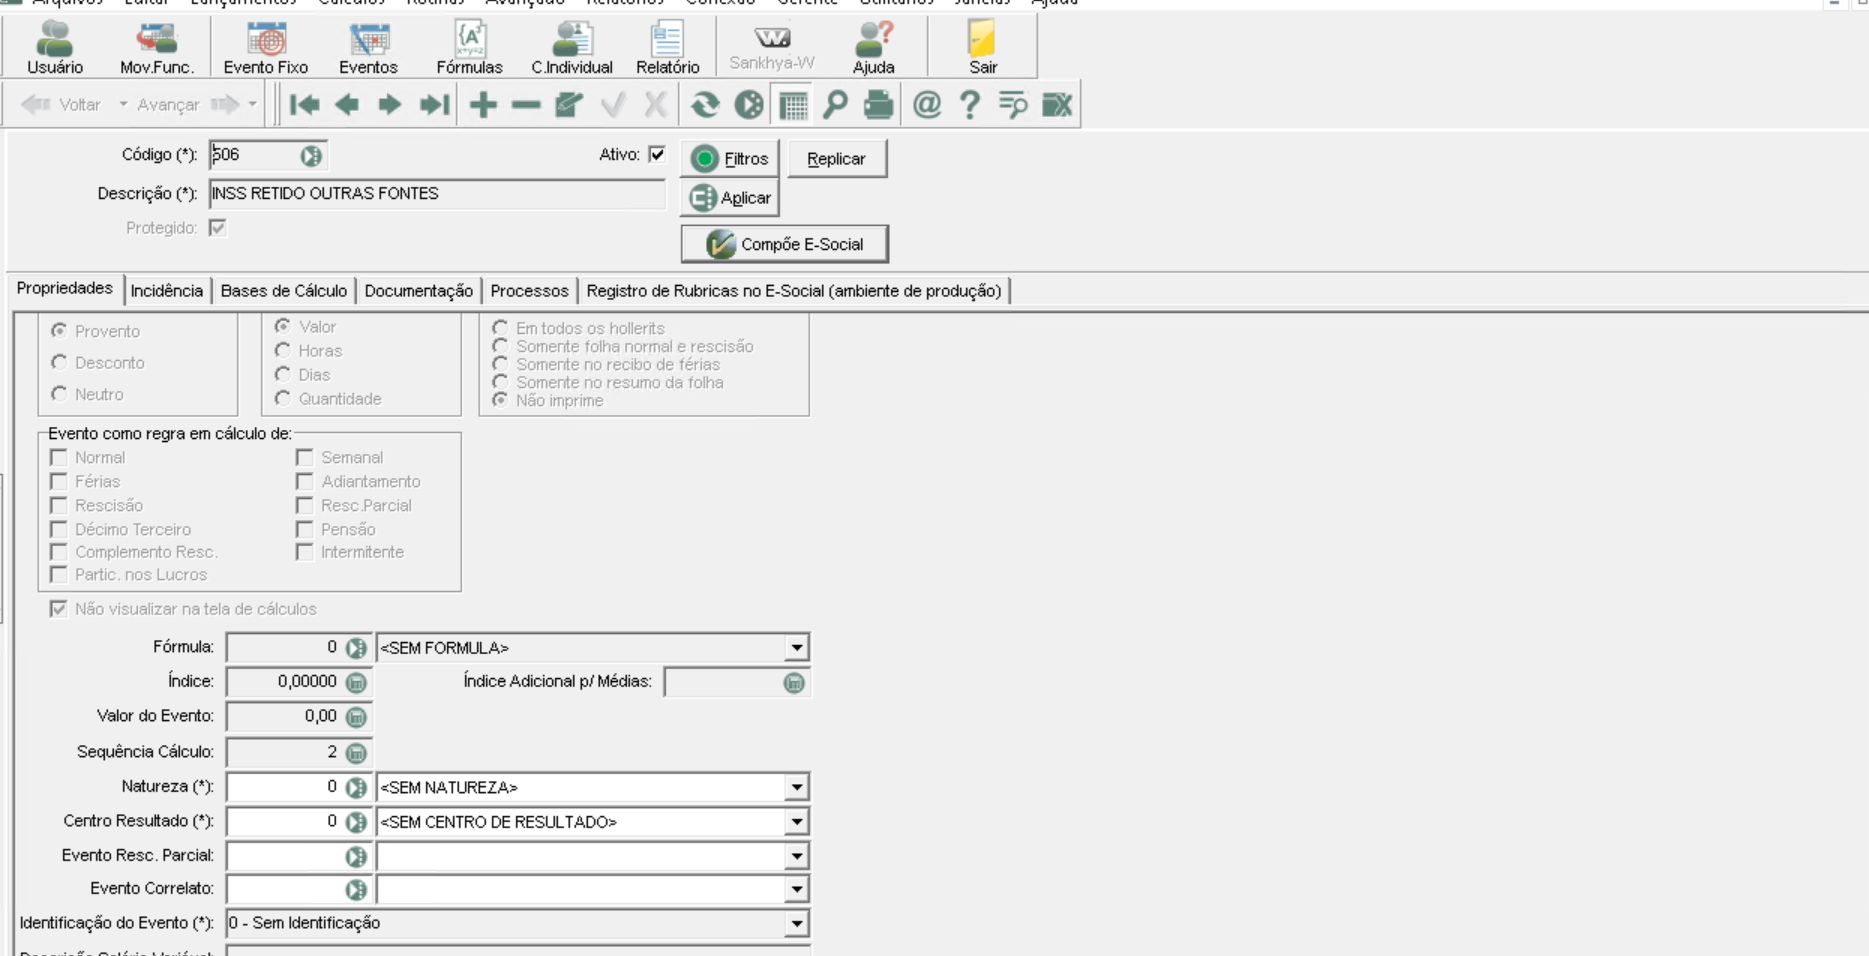The width and height of the screenshot is (1869, 956).
Task: Expand Identificação do Evento dropdown
Action: (x=796, y=923)
